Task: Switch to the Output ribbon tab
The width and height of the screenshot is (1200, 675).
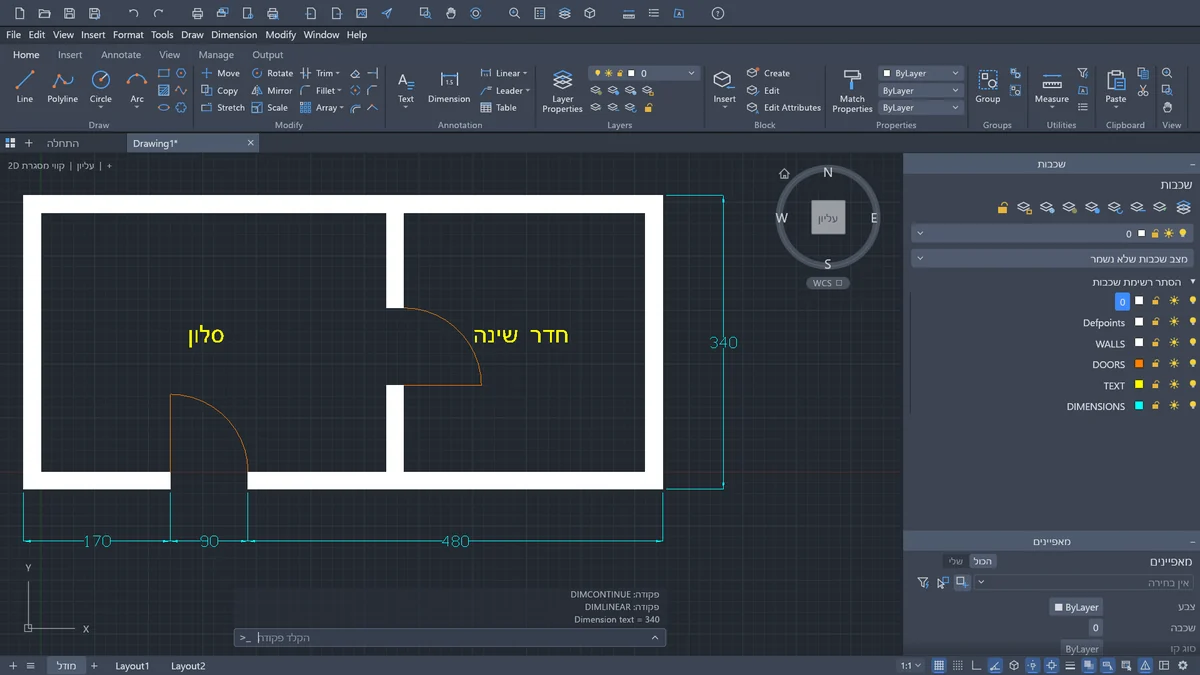Action: [268, 55]
